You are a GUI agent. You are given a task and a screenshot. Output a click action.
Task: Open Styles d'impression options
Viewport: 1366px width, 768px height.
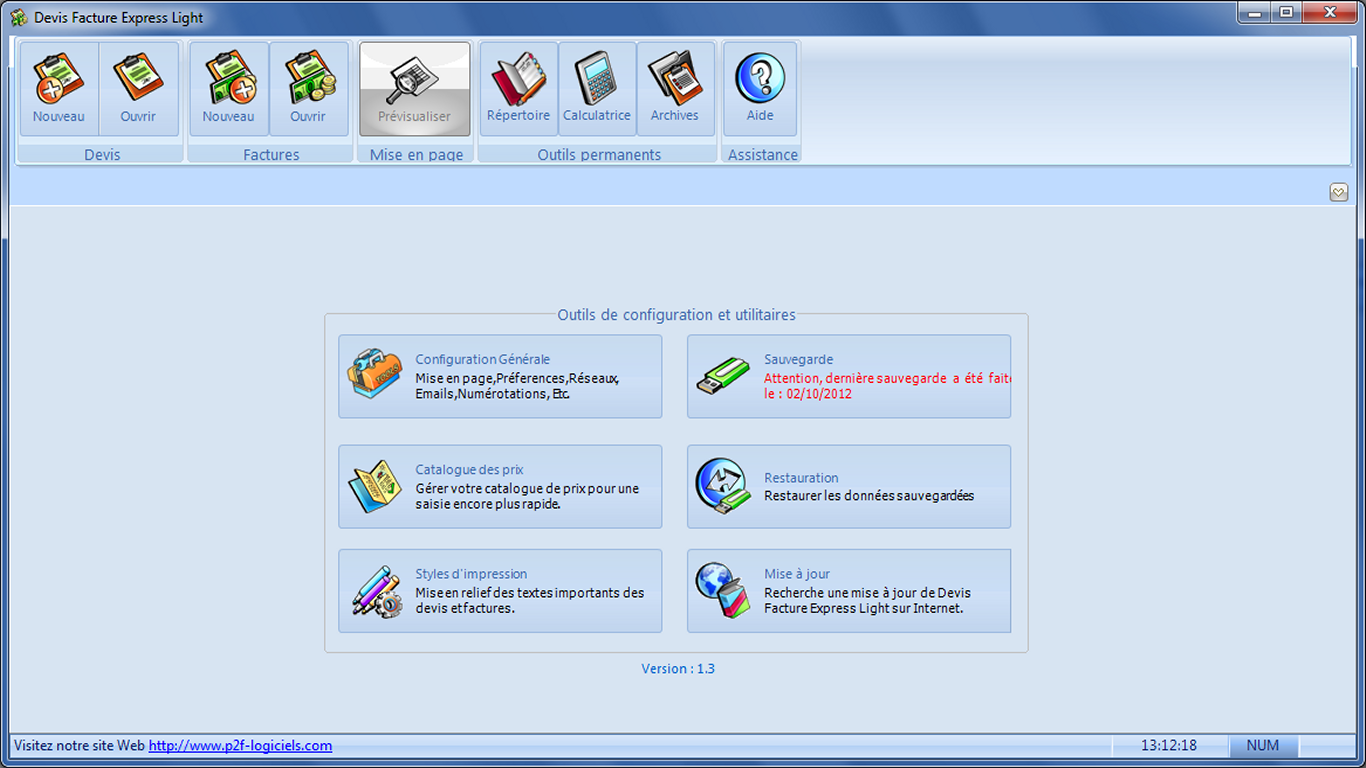pos(500,591)
